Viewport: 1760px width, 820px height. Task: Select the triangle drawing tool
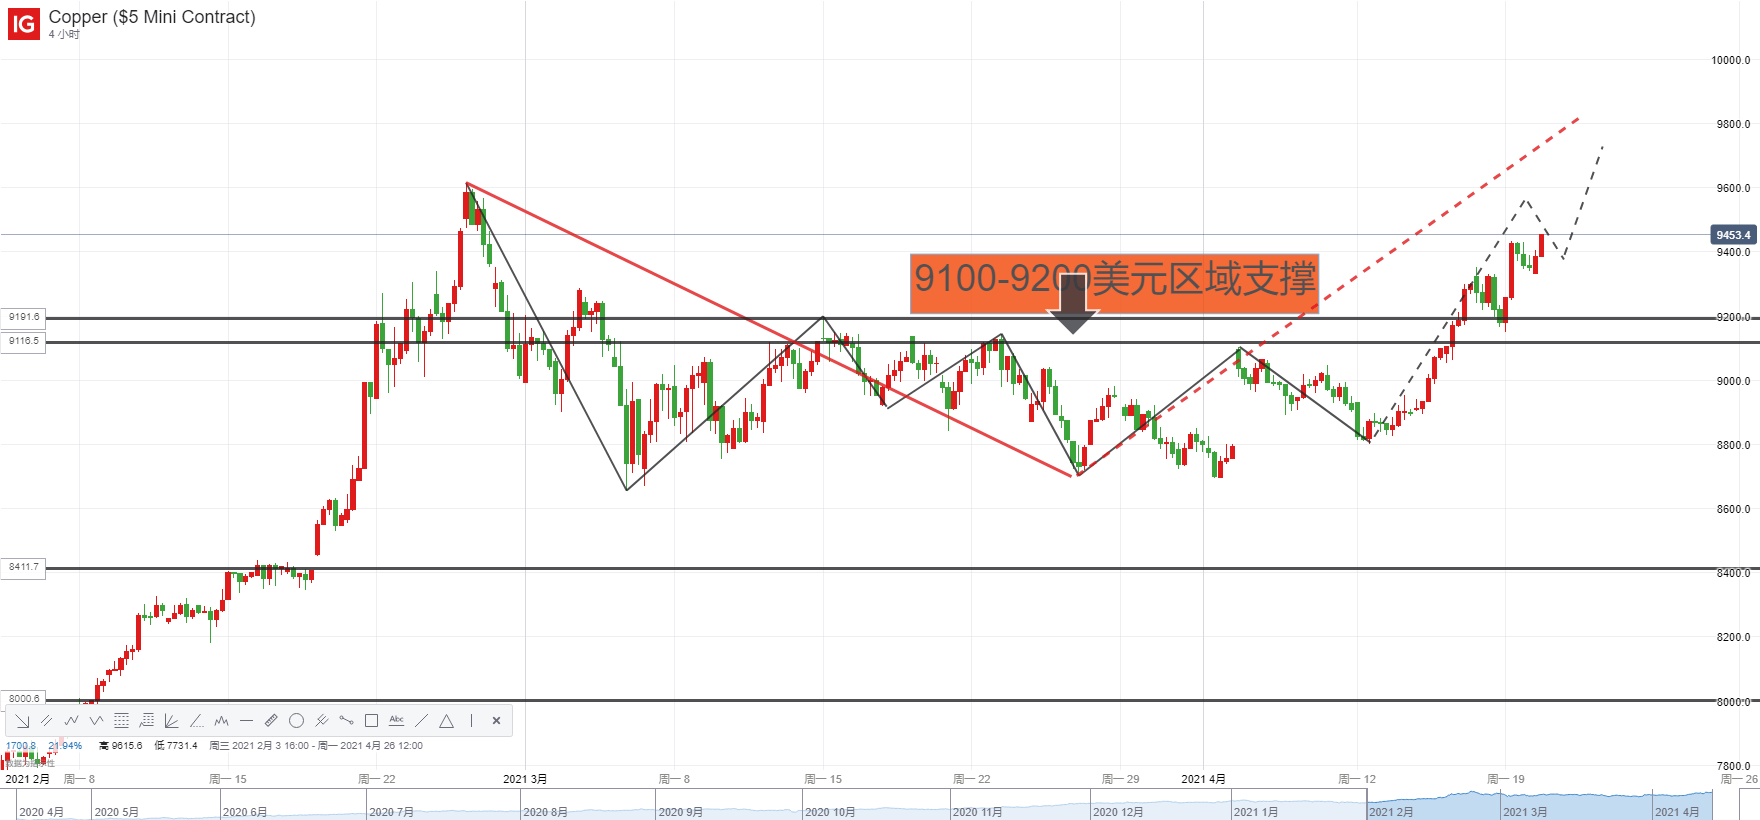[446, 721]
